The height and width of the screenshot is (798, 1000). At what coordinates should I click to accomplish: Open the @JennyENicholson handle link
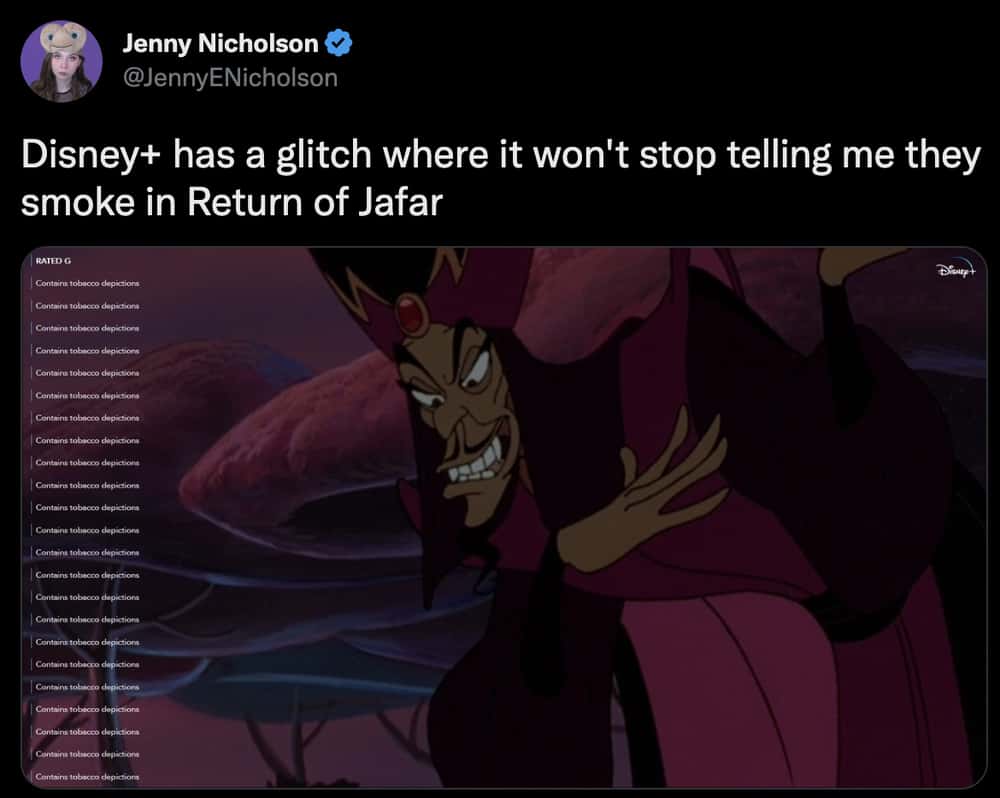[x=230, y=78]
